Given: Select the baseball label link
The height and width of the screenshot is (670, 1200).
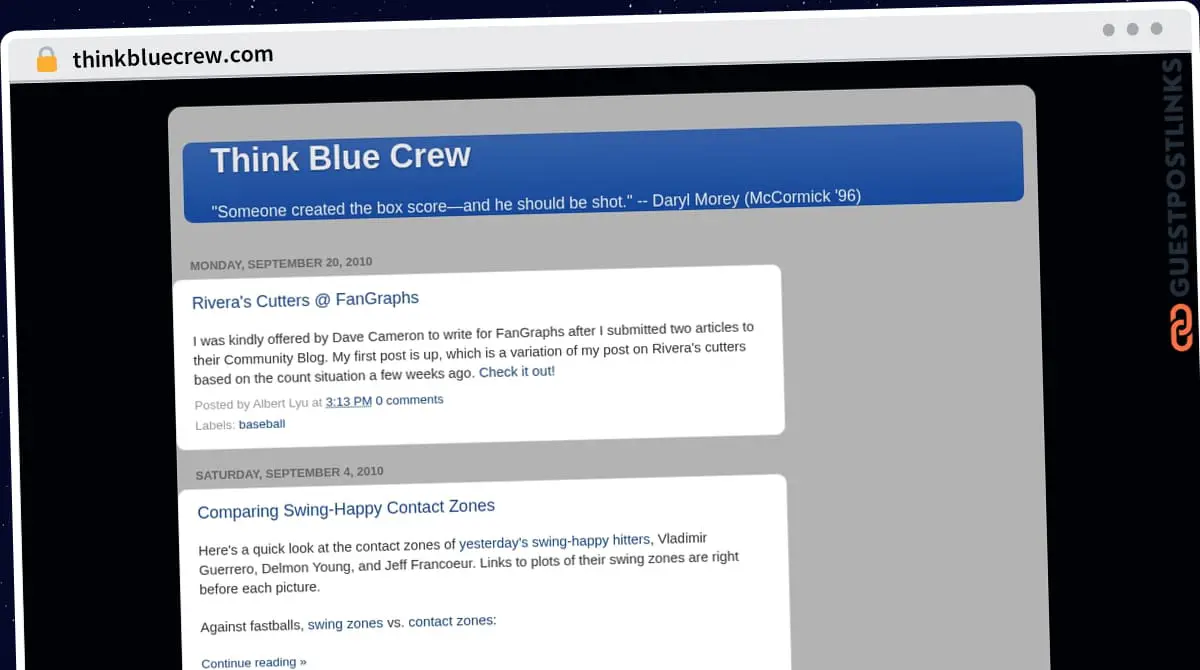Looking at the screenshot, I should point(262,424).
